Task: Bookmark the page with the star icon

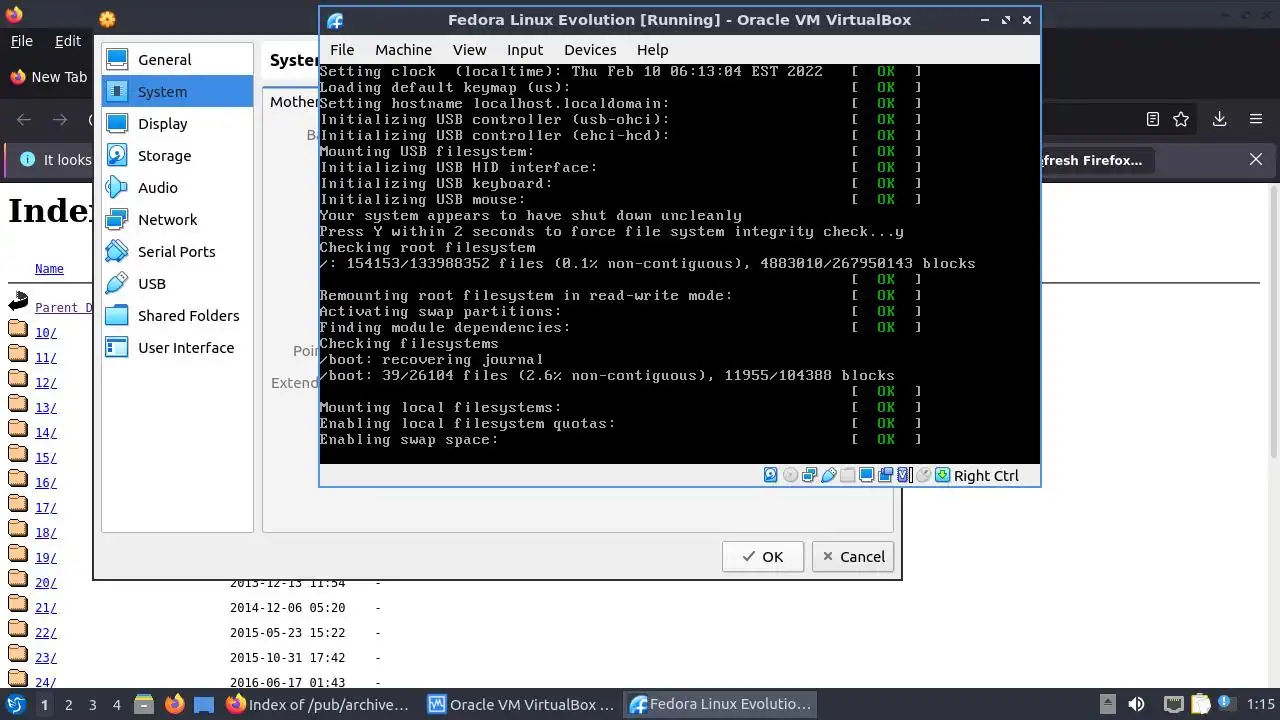Action: 1181,119
